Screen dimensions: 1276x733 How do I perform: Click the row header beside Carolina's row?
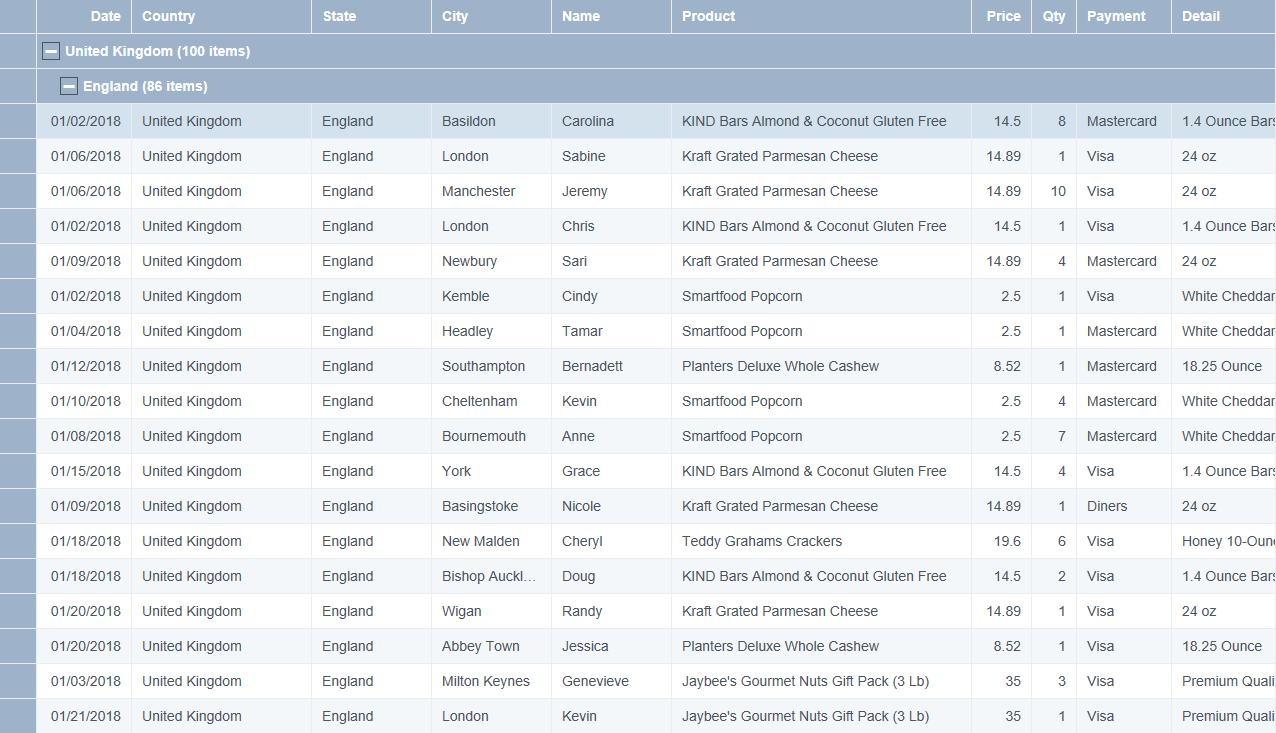click(x=18, y=121)
